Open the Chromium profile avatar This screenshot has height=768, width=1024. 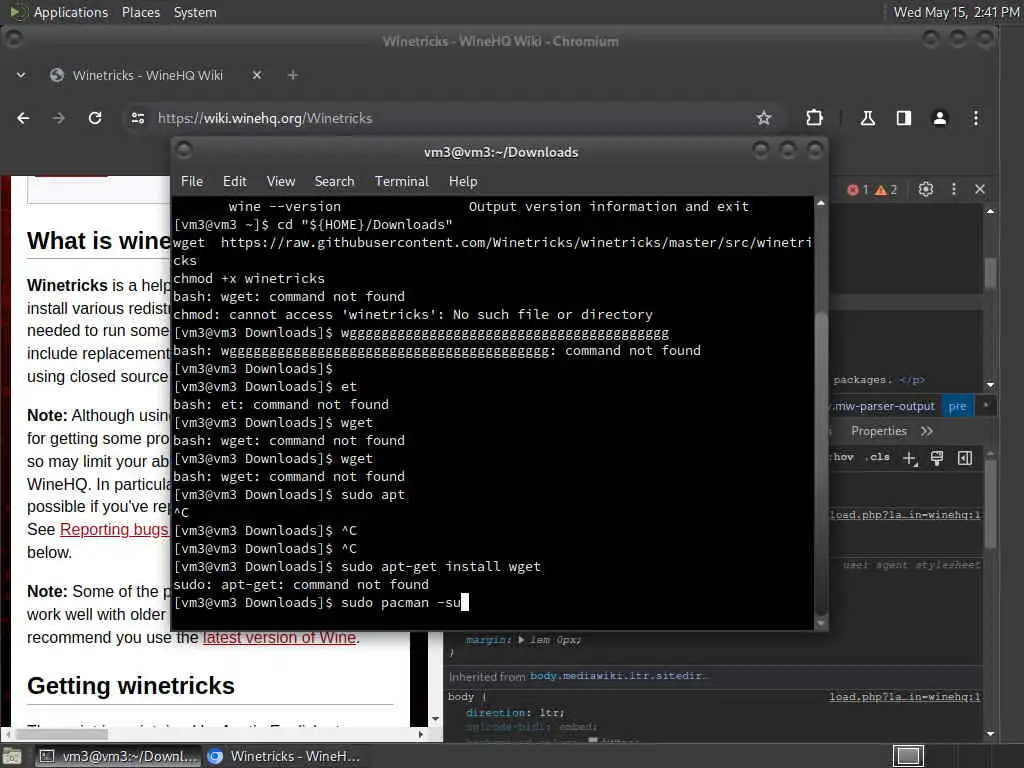point(940,118)
